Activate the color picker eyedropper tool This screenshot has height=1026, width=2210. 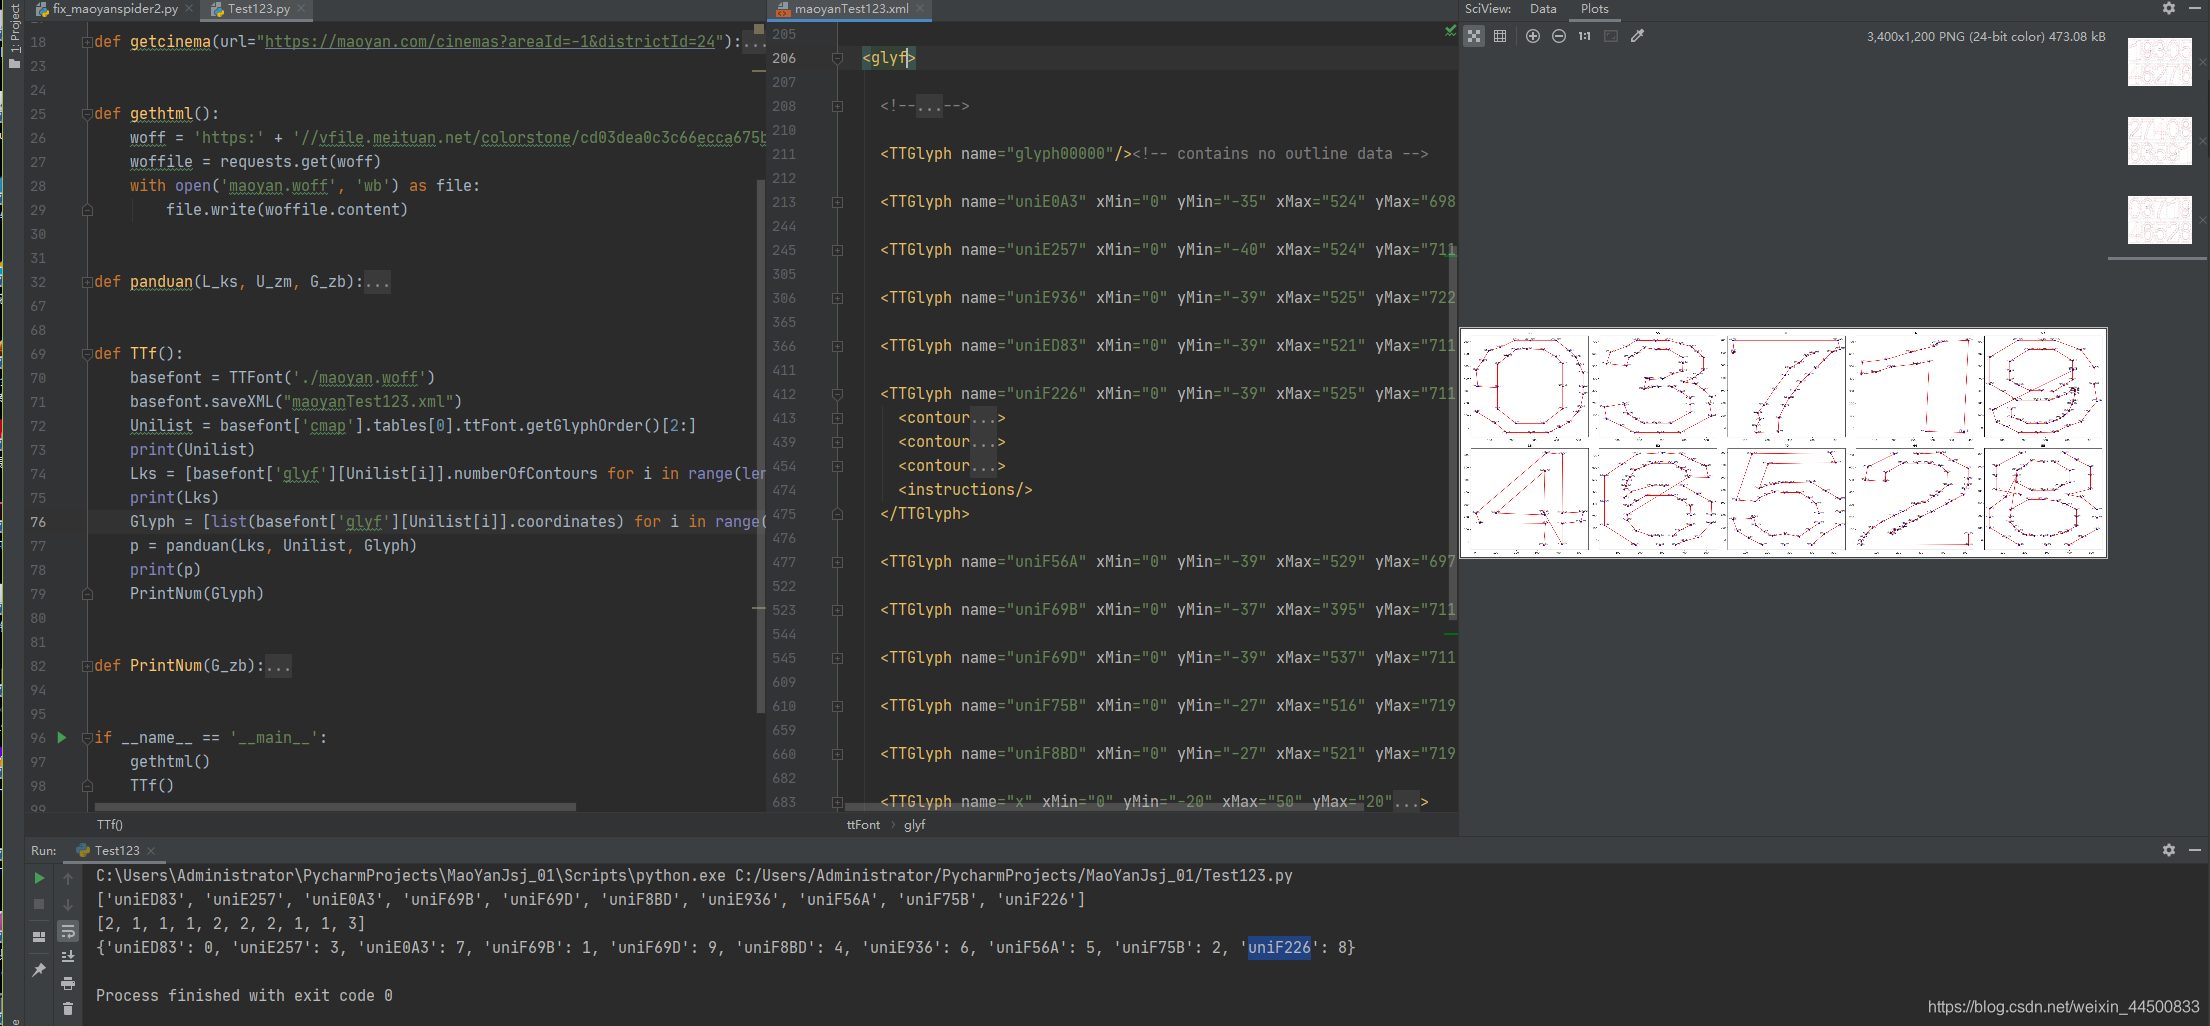(x=1637, y=36)
